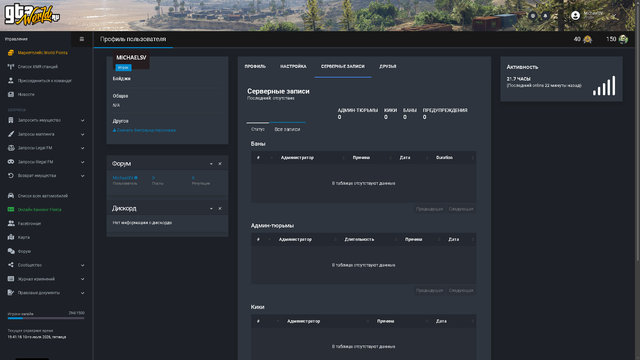
Task: Open notifications bell in header
Action: [545, 16]
